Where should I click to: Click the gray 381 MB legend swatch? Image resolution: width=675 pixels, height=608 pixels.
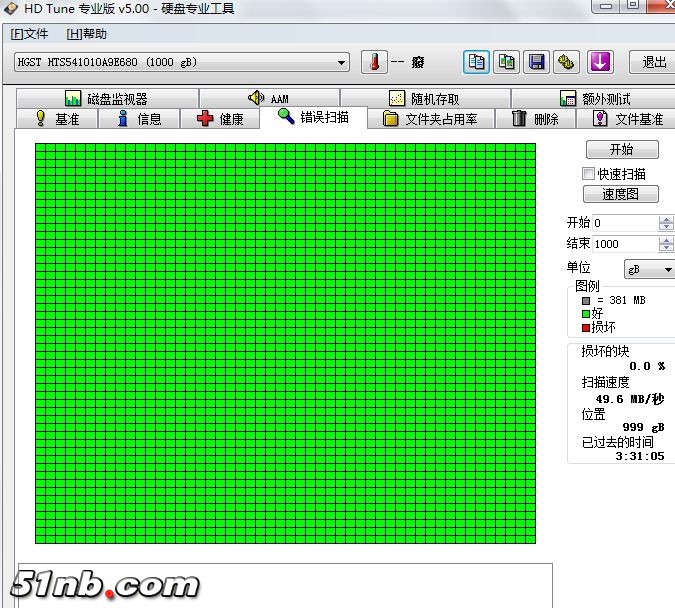click(x=585, y=300)
